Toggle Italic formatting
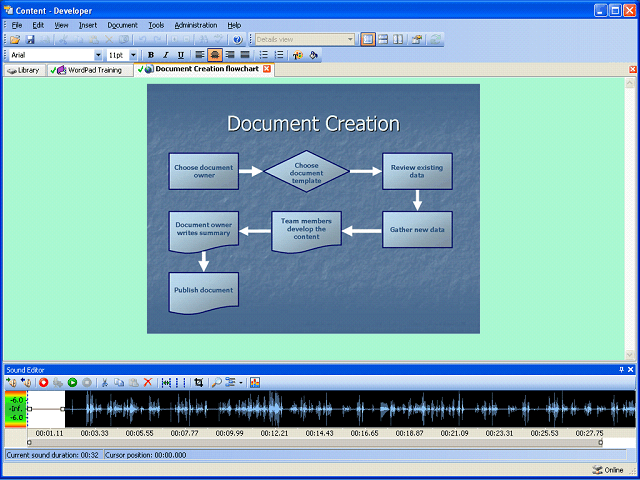Screen dimensions: 640x480 click(165, 55)
